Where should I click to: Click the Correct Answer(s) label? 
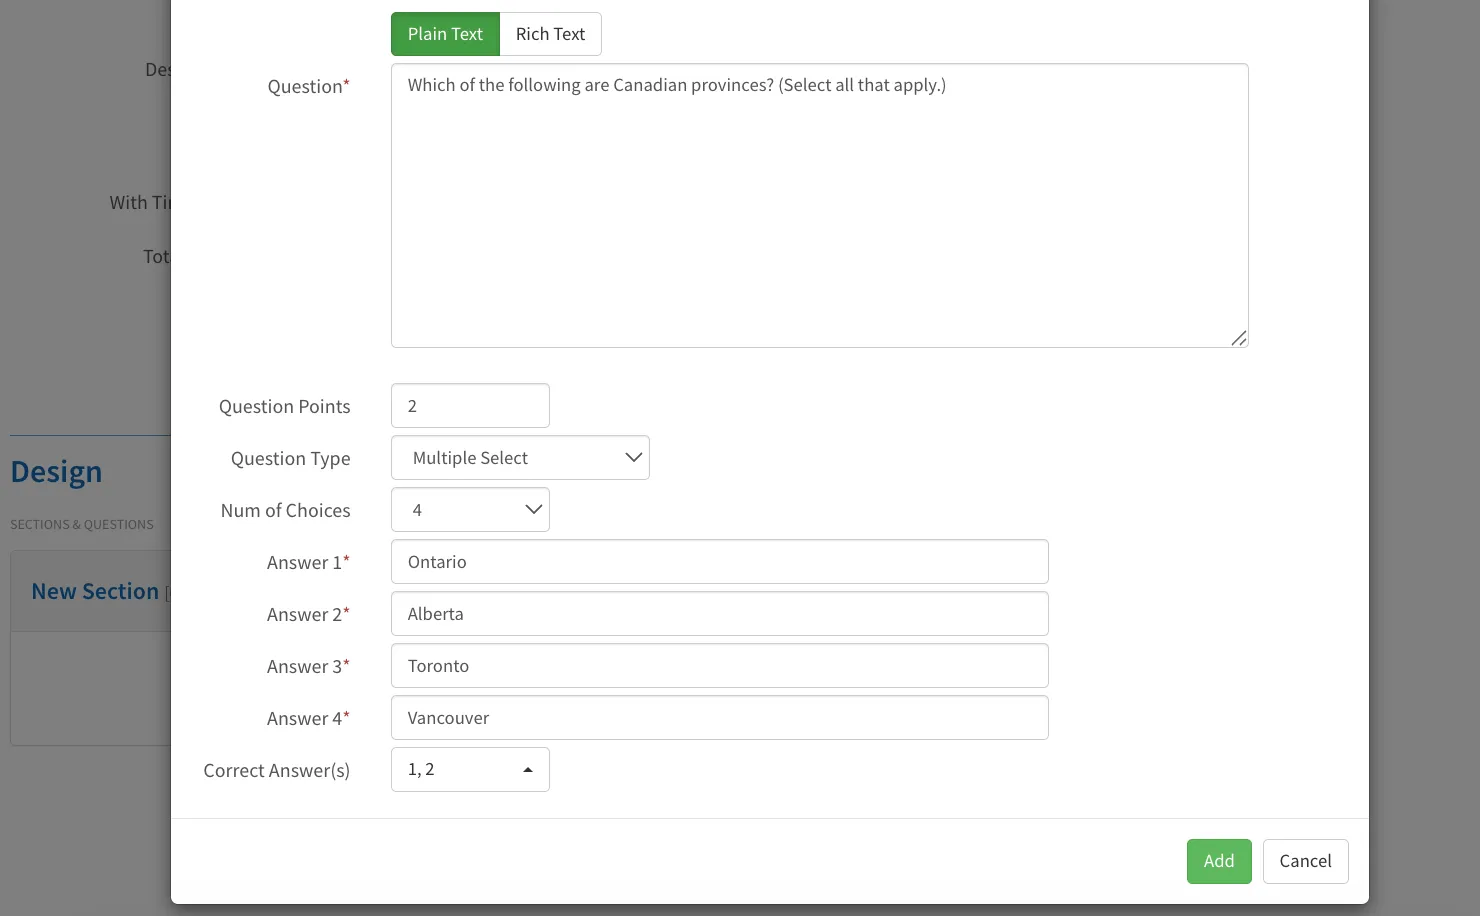pyautogui.click(x=276, y=771)
